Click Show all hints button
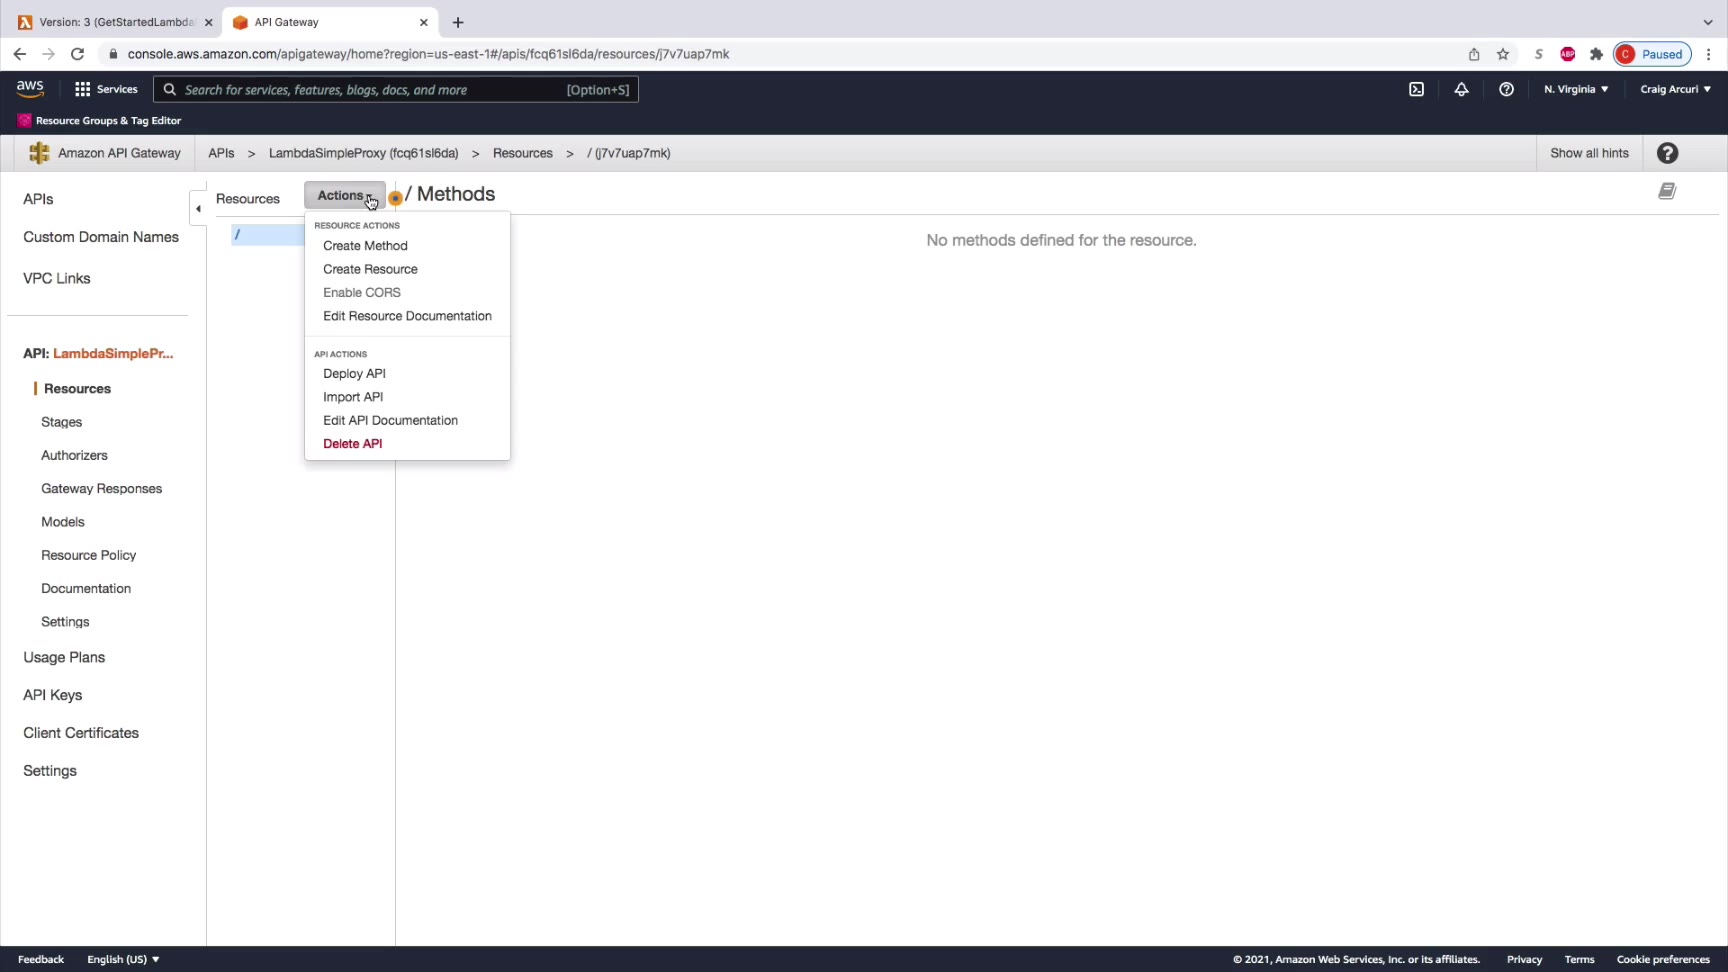The height and width of the screenshot is (972, 1728). point(1589,153)
